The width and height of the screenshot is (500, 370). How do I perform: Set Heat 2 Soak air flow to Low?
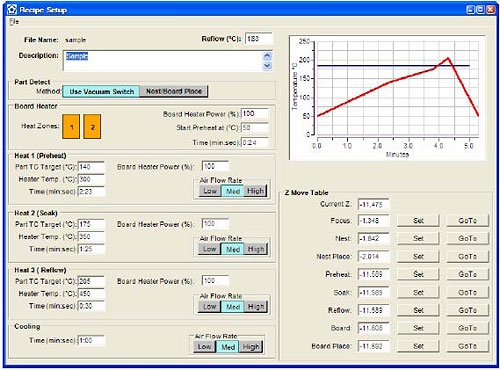(210, 249)
